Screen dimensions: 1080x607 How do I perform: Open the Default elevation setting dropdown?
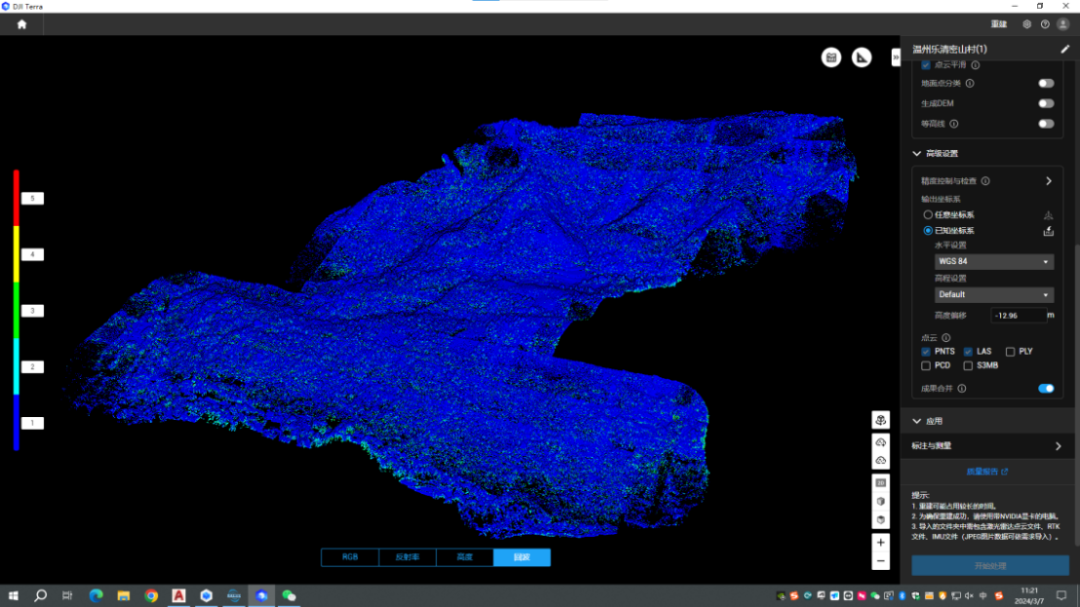click(994, 295)
